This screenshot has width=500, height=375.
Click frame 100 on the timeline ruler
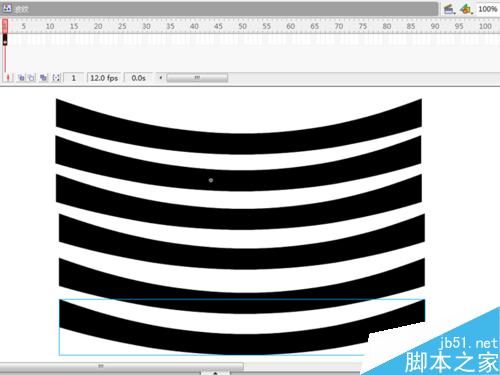(x=485, y=26)
